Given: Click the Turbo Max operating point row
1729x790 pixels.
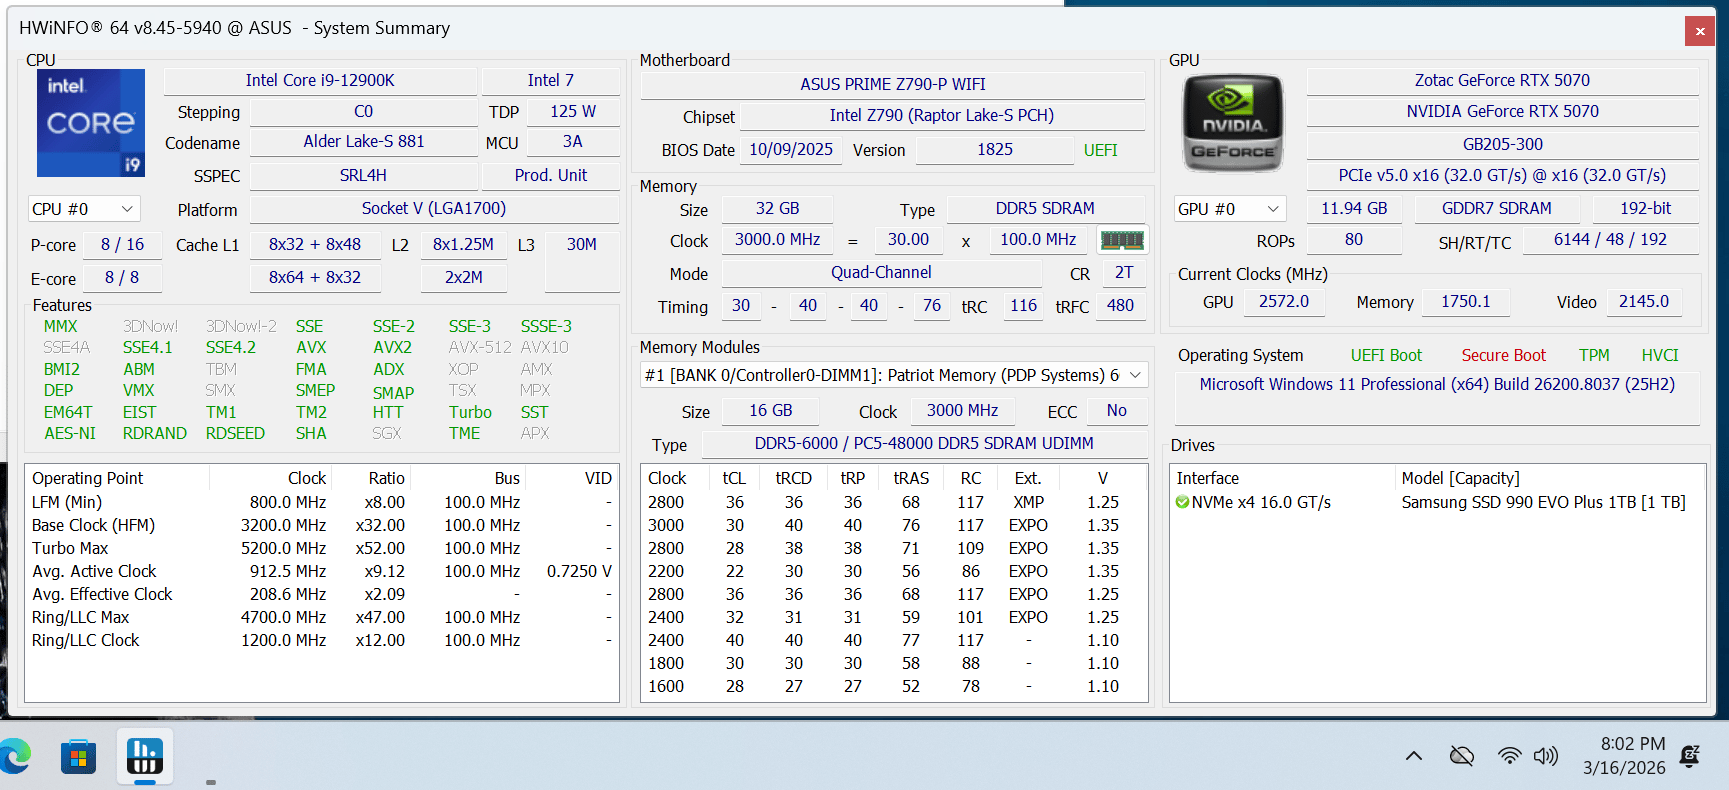Looking at the screenshot, I should click(x=322, y=548).
